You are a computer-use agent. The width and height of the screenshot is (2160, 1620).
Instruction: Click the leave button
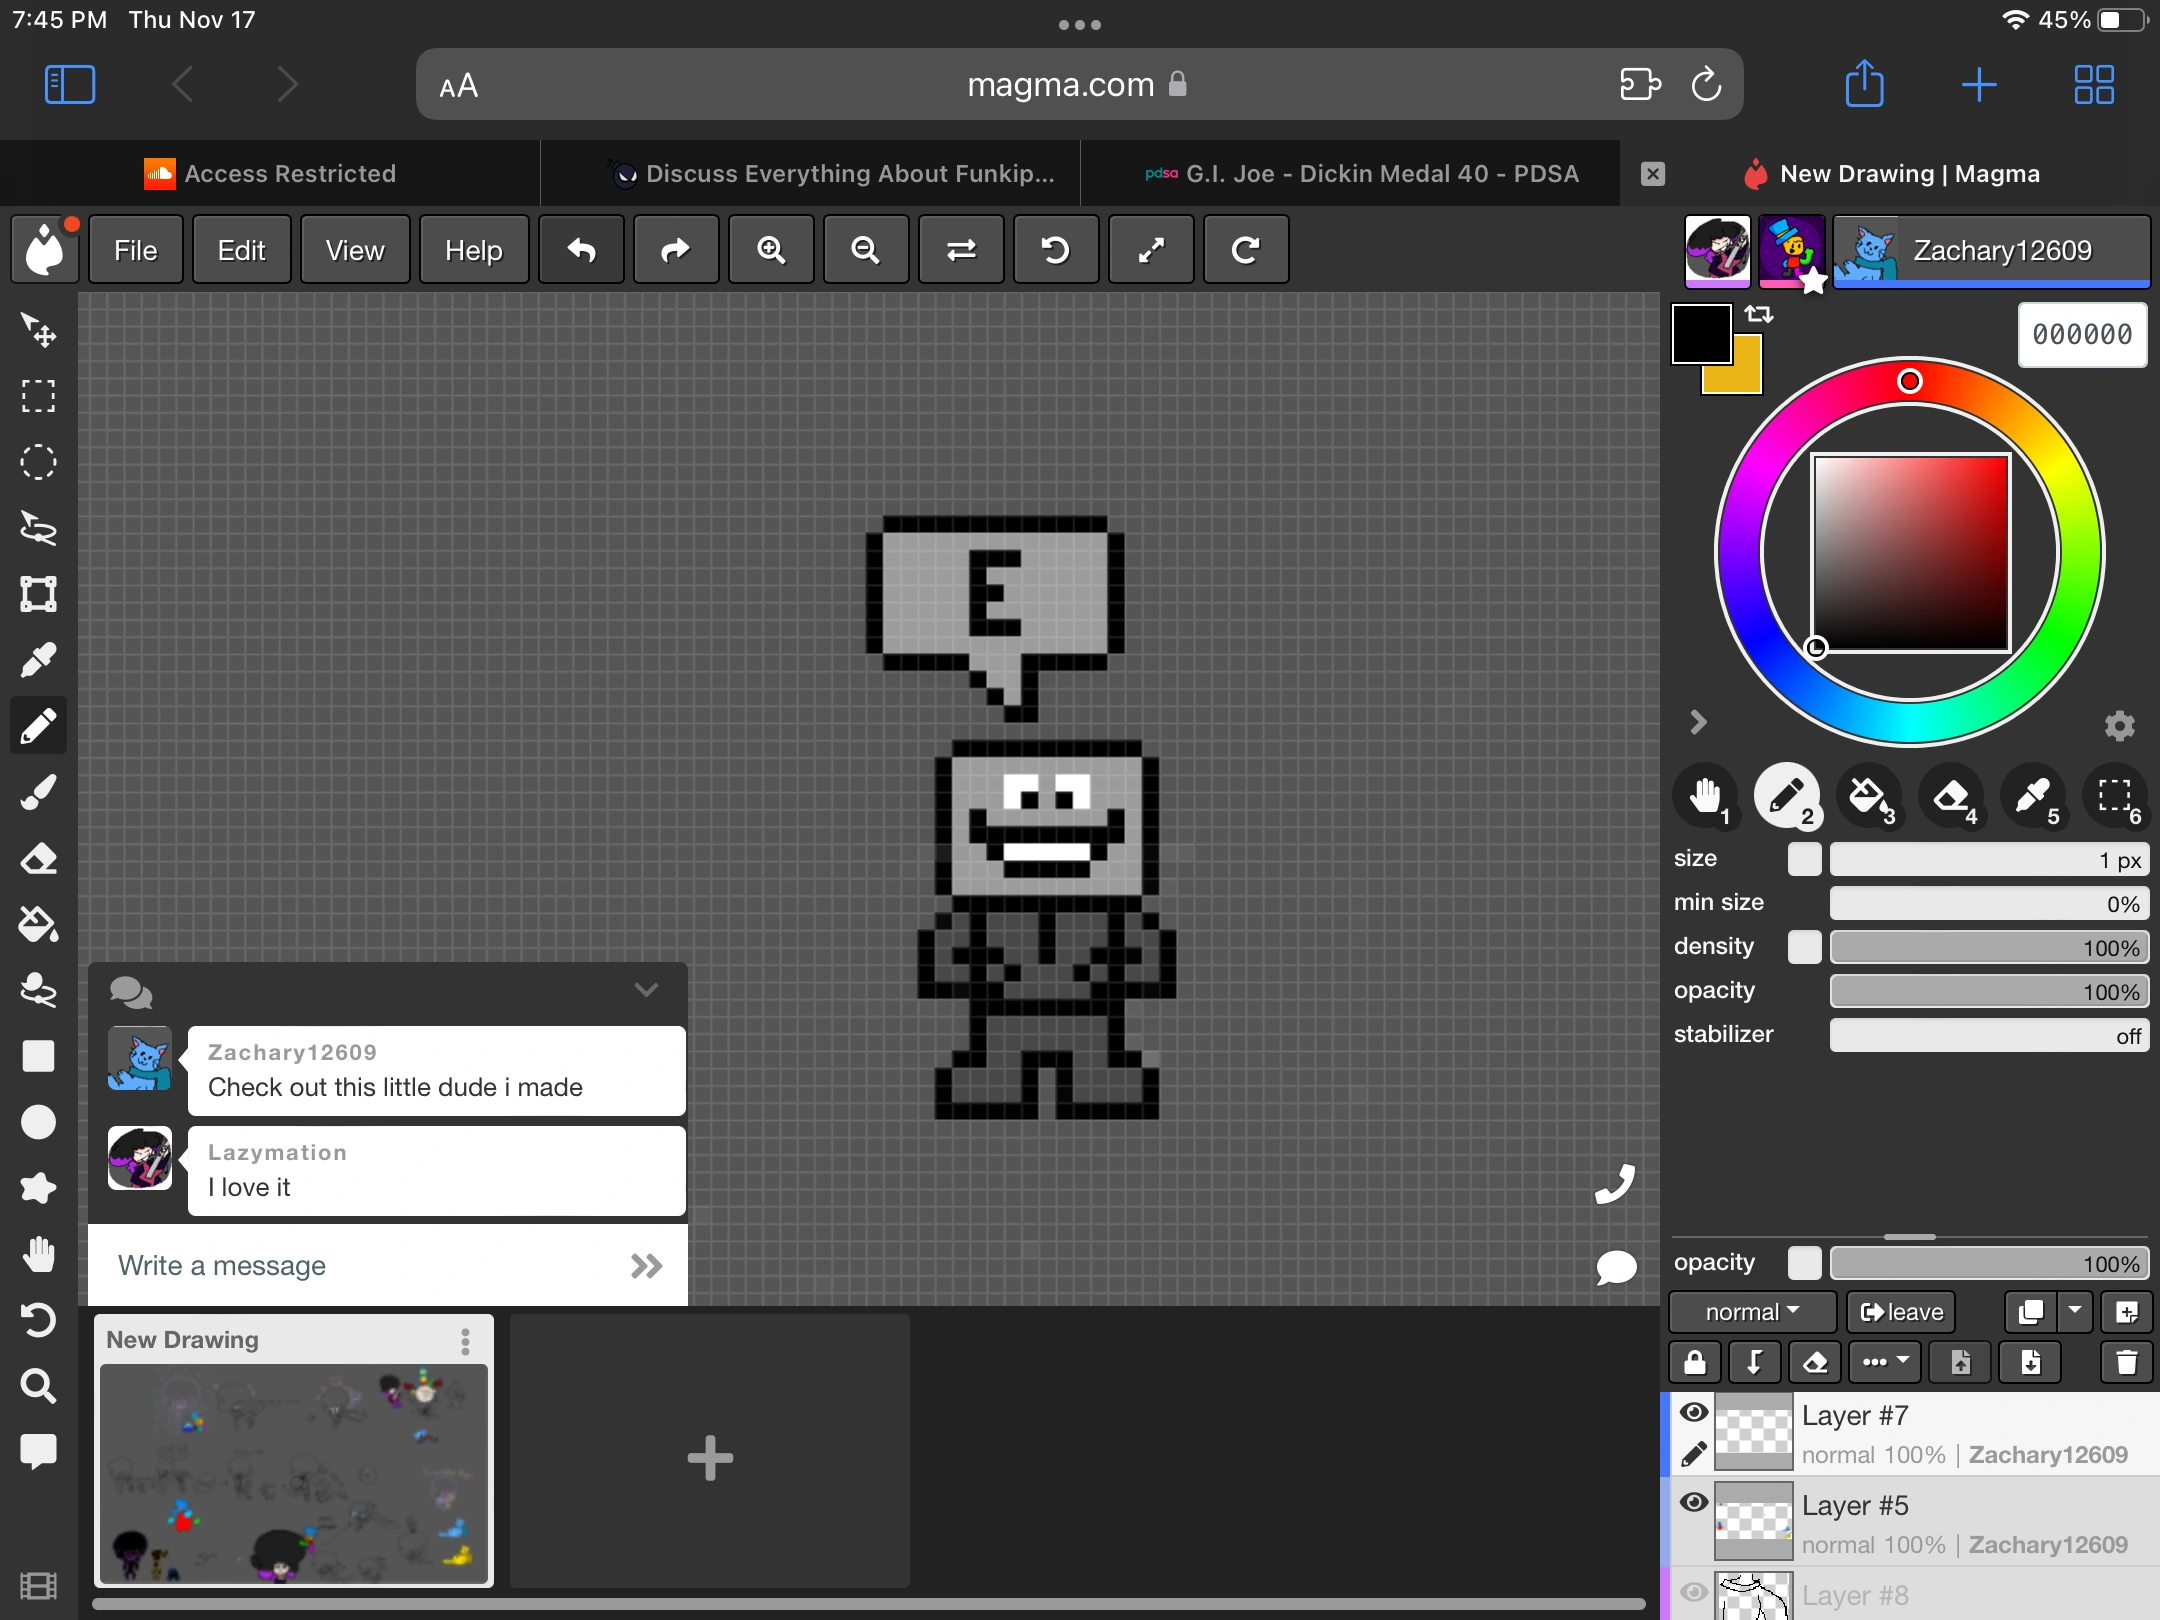coord(1899,1312)
